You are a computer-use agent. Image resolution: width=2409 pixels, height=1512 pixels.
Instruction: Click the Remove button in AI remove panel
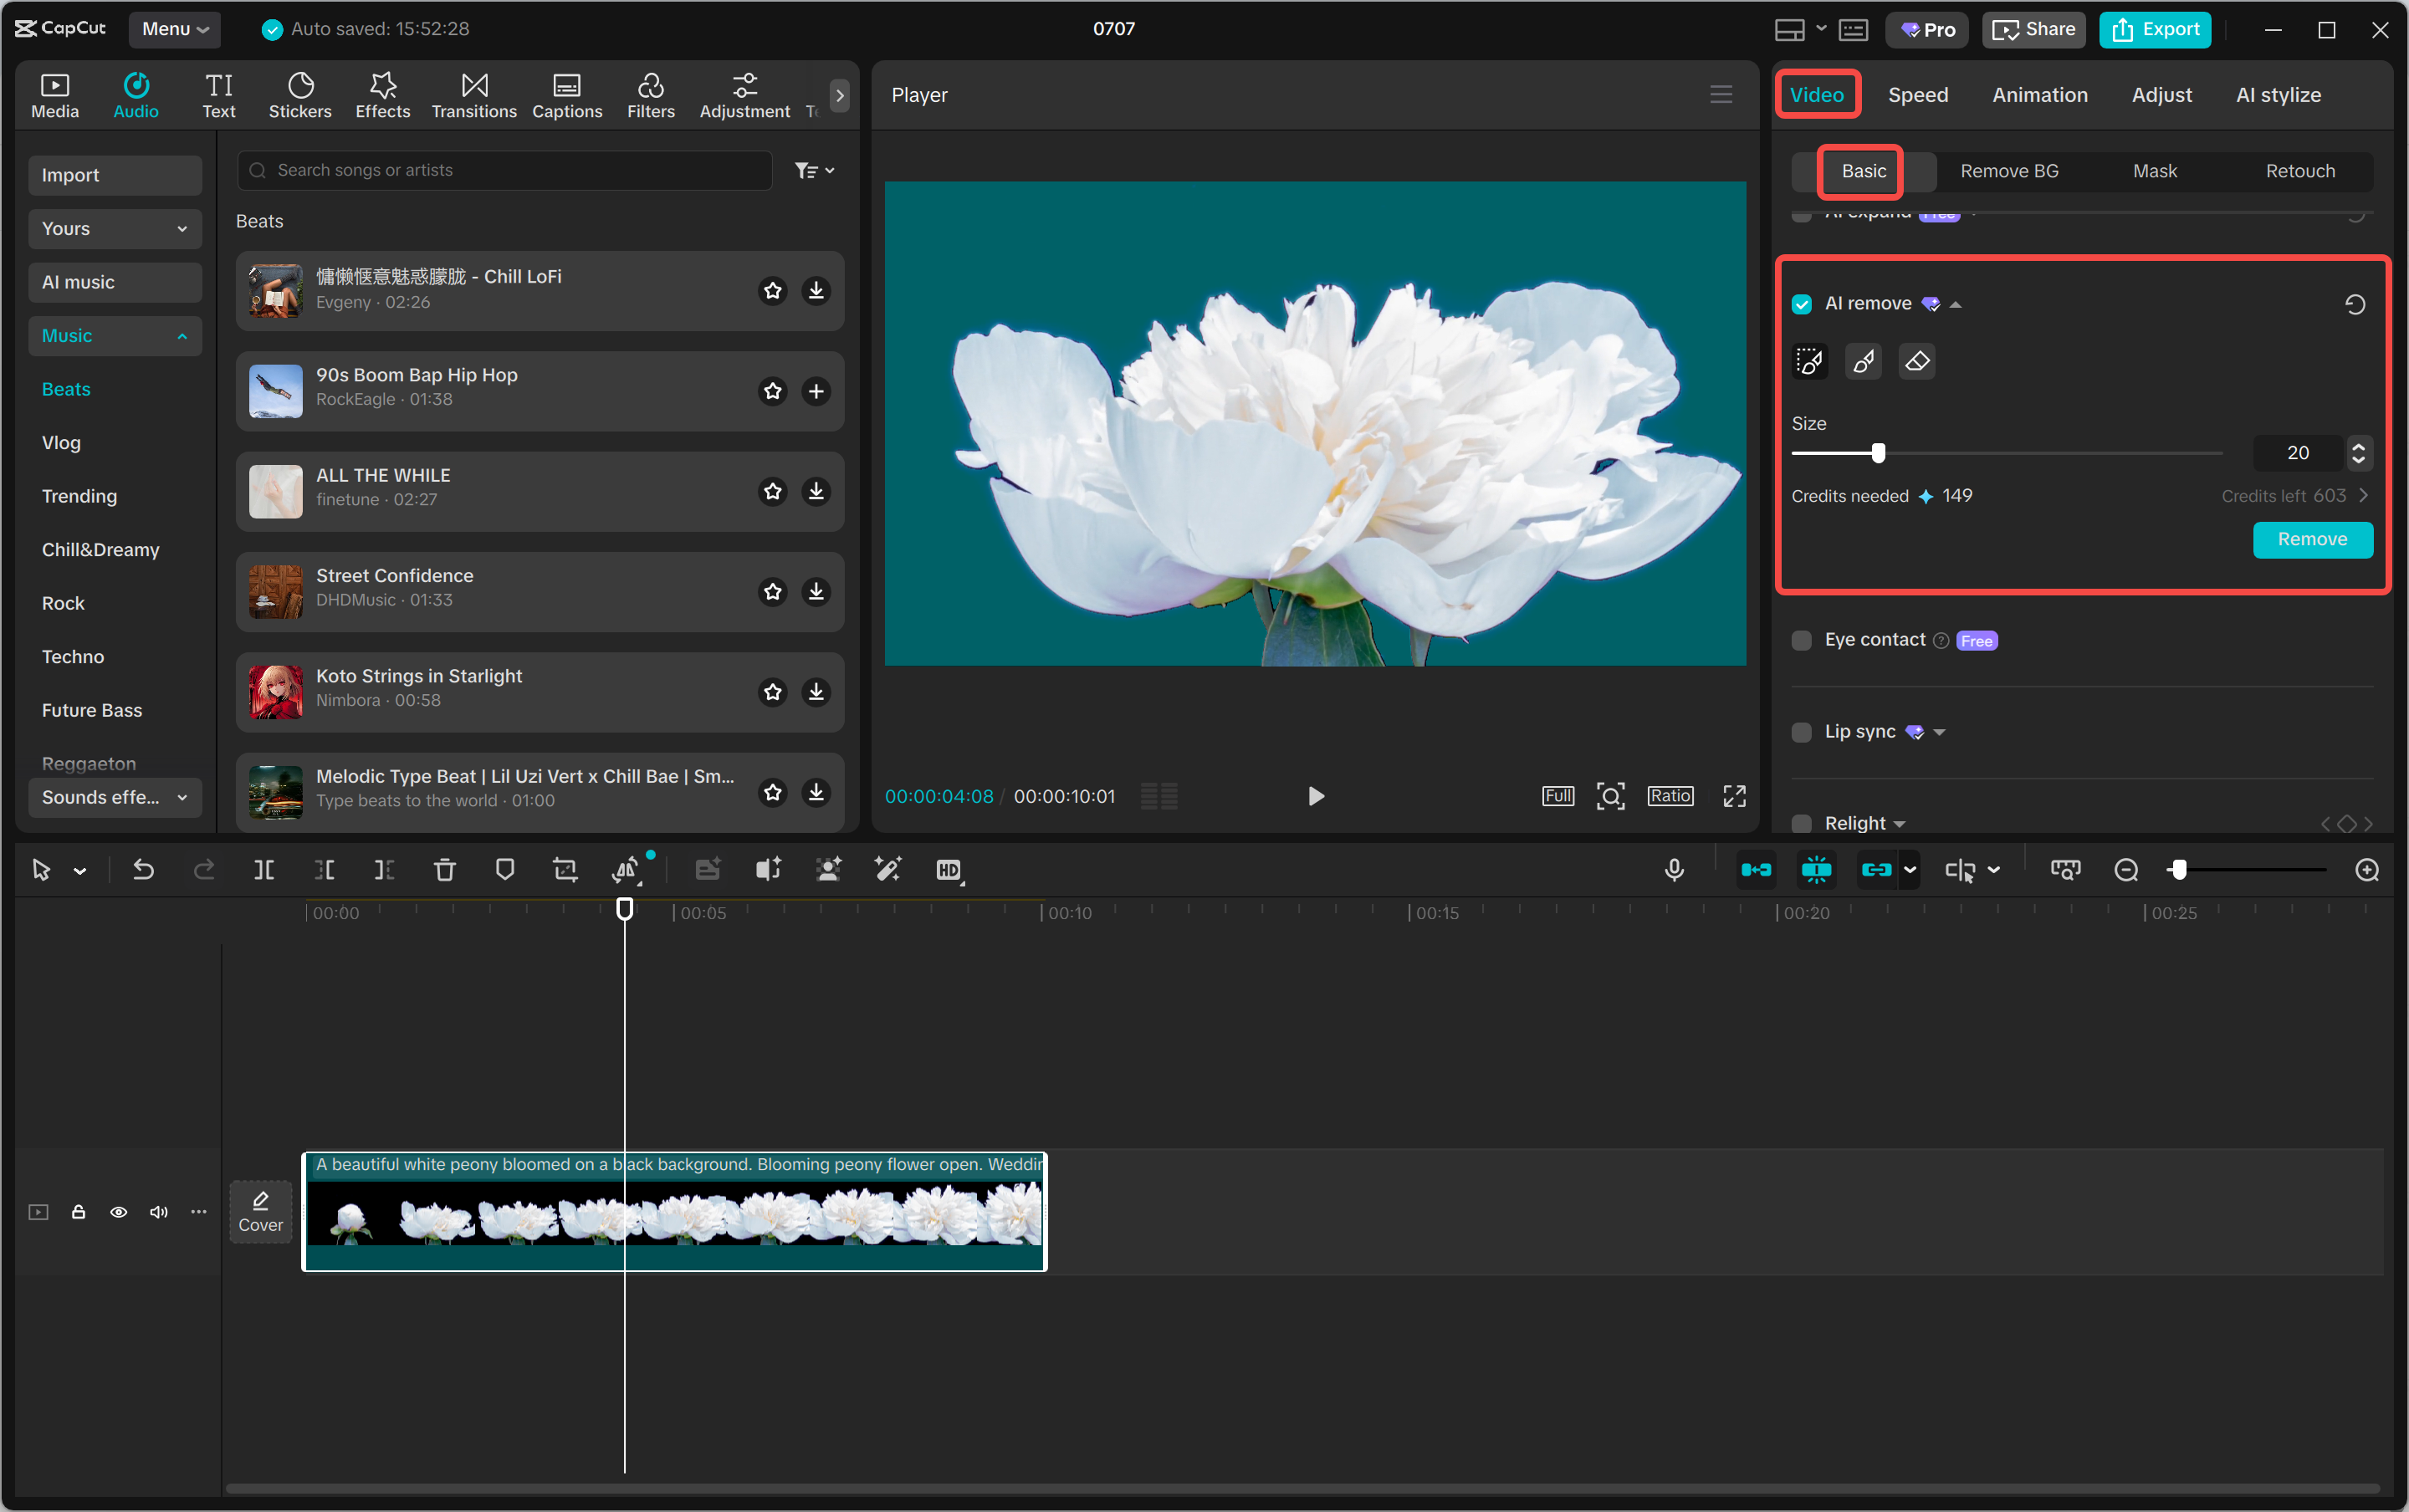pyautogui.click(x=2311, y=540)
